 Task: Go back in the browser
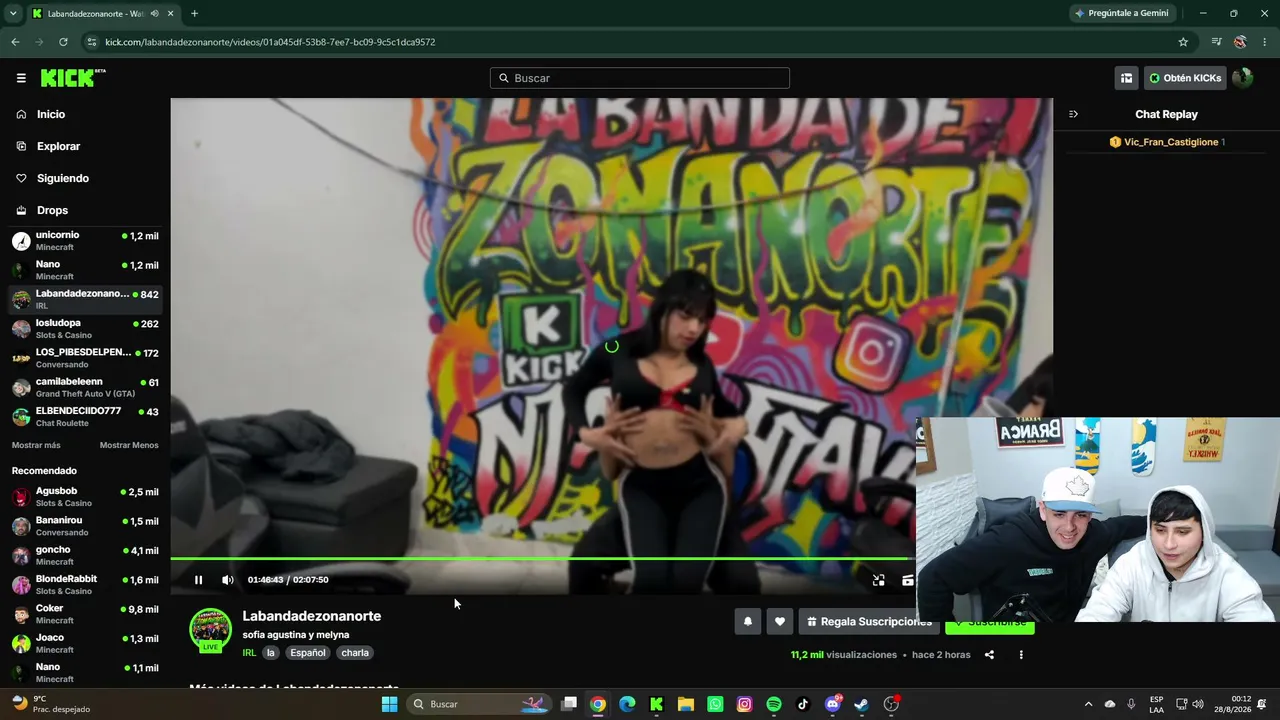(x=15, y=42)
